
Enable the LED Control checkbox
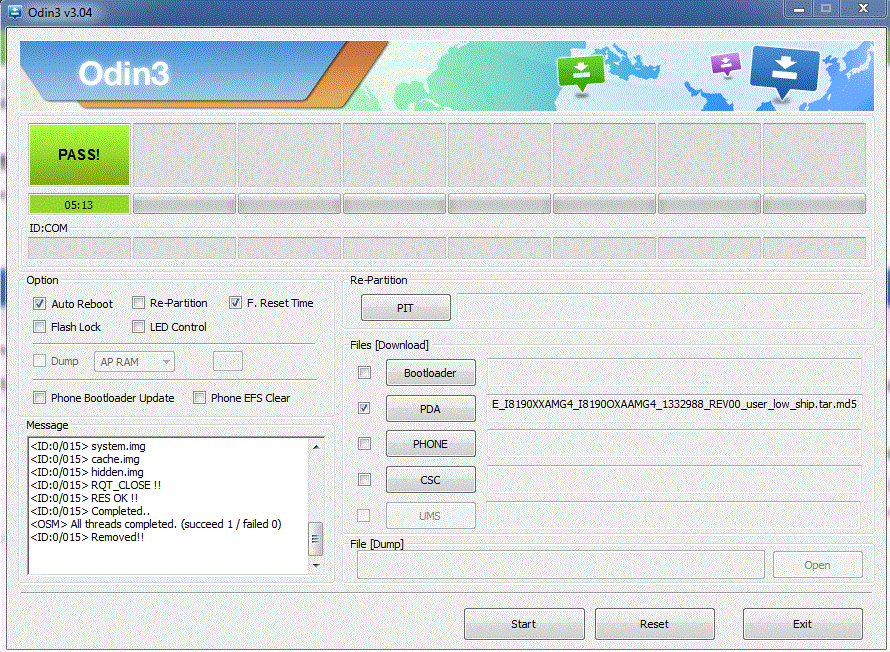pyautogui.click(x=138, y=327)
